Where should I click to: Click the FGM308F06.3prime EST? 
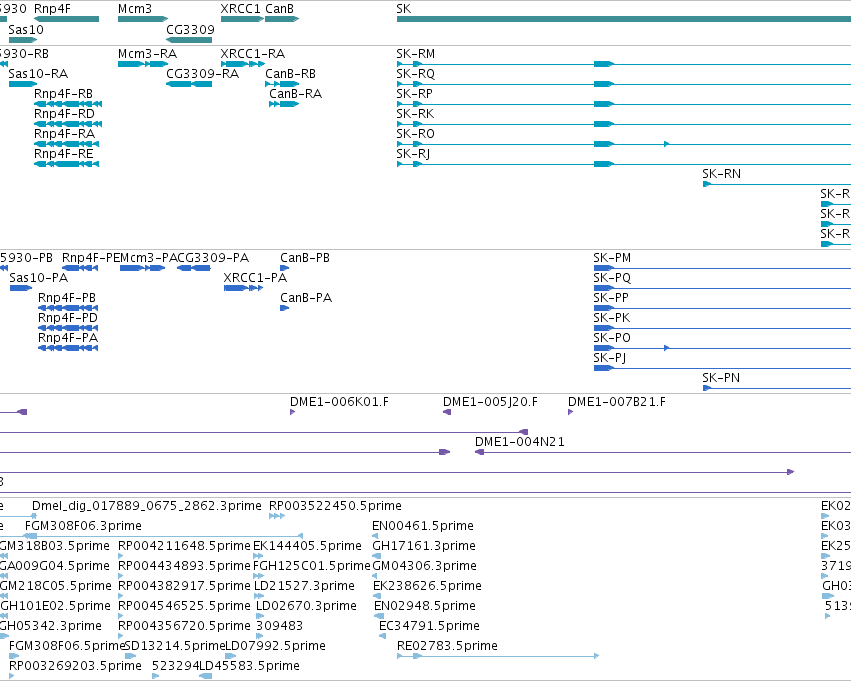point(162,536)
